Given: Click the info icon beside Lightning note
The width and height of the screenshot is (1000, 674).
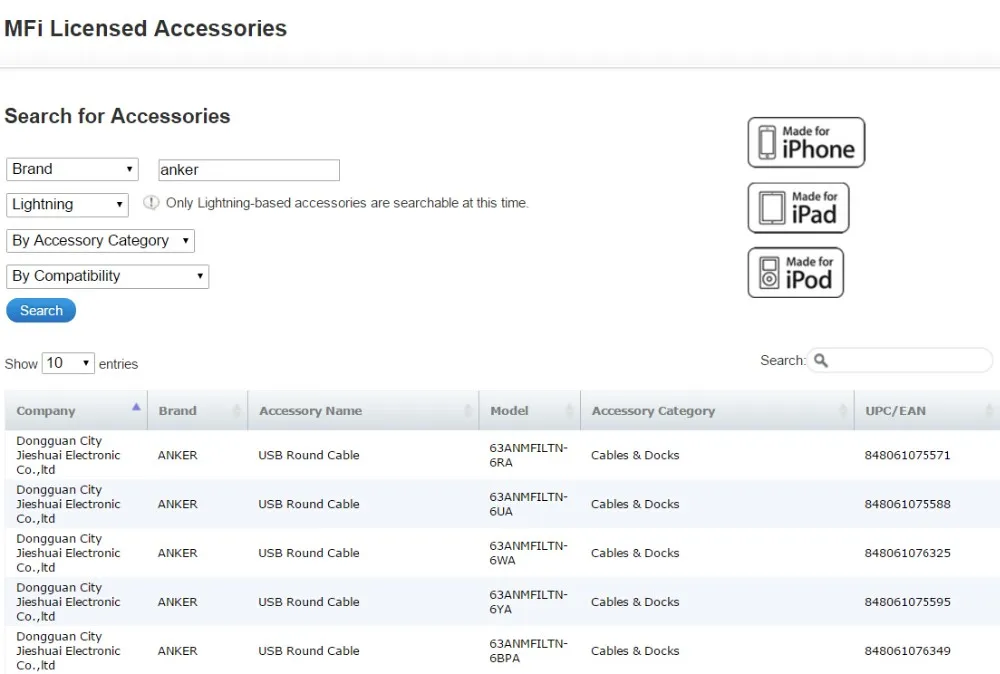Looking at the screenshot, I should pos(151,203).
